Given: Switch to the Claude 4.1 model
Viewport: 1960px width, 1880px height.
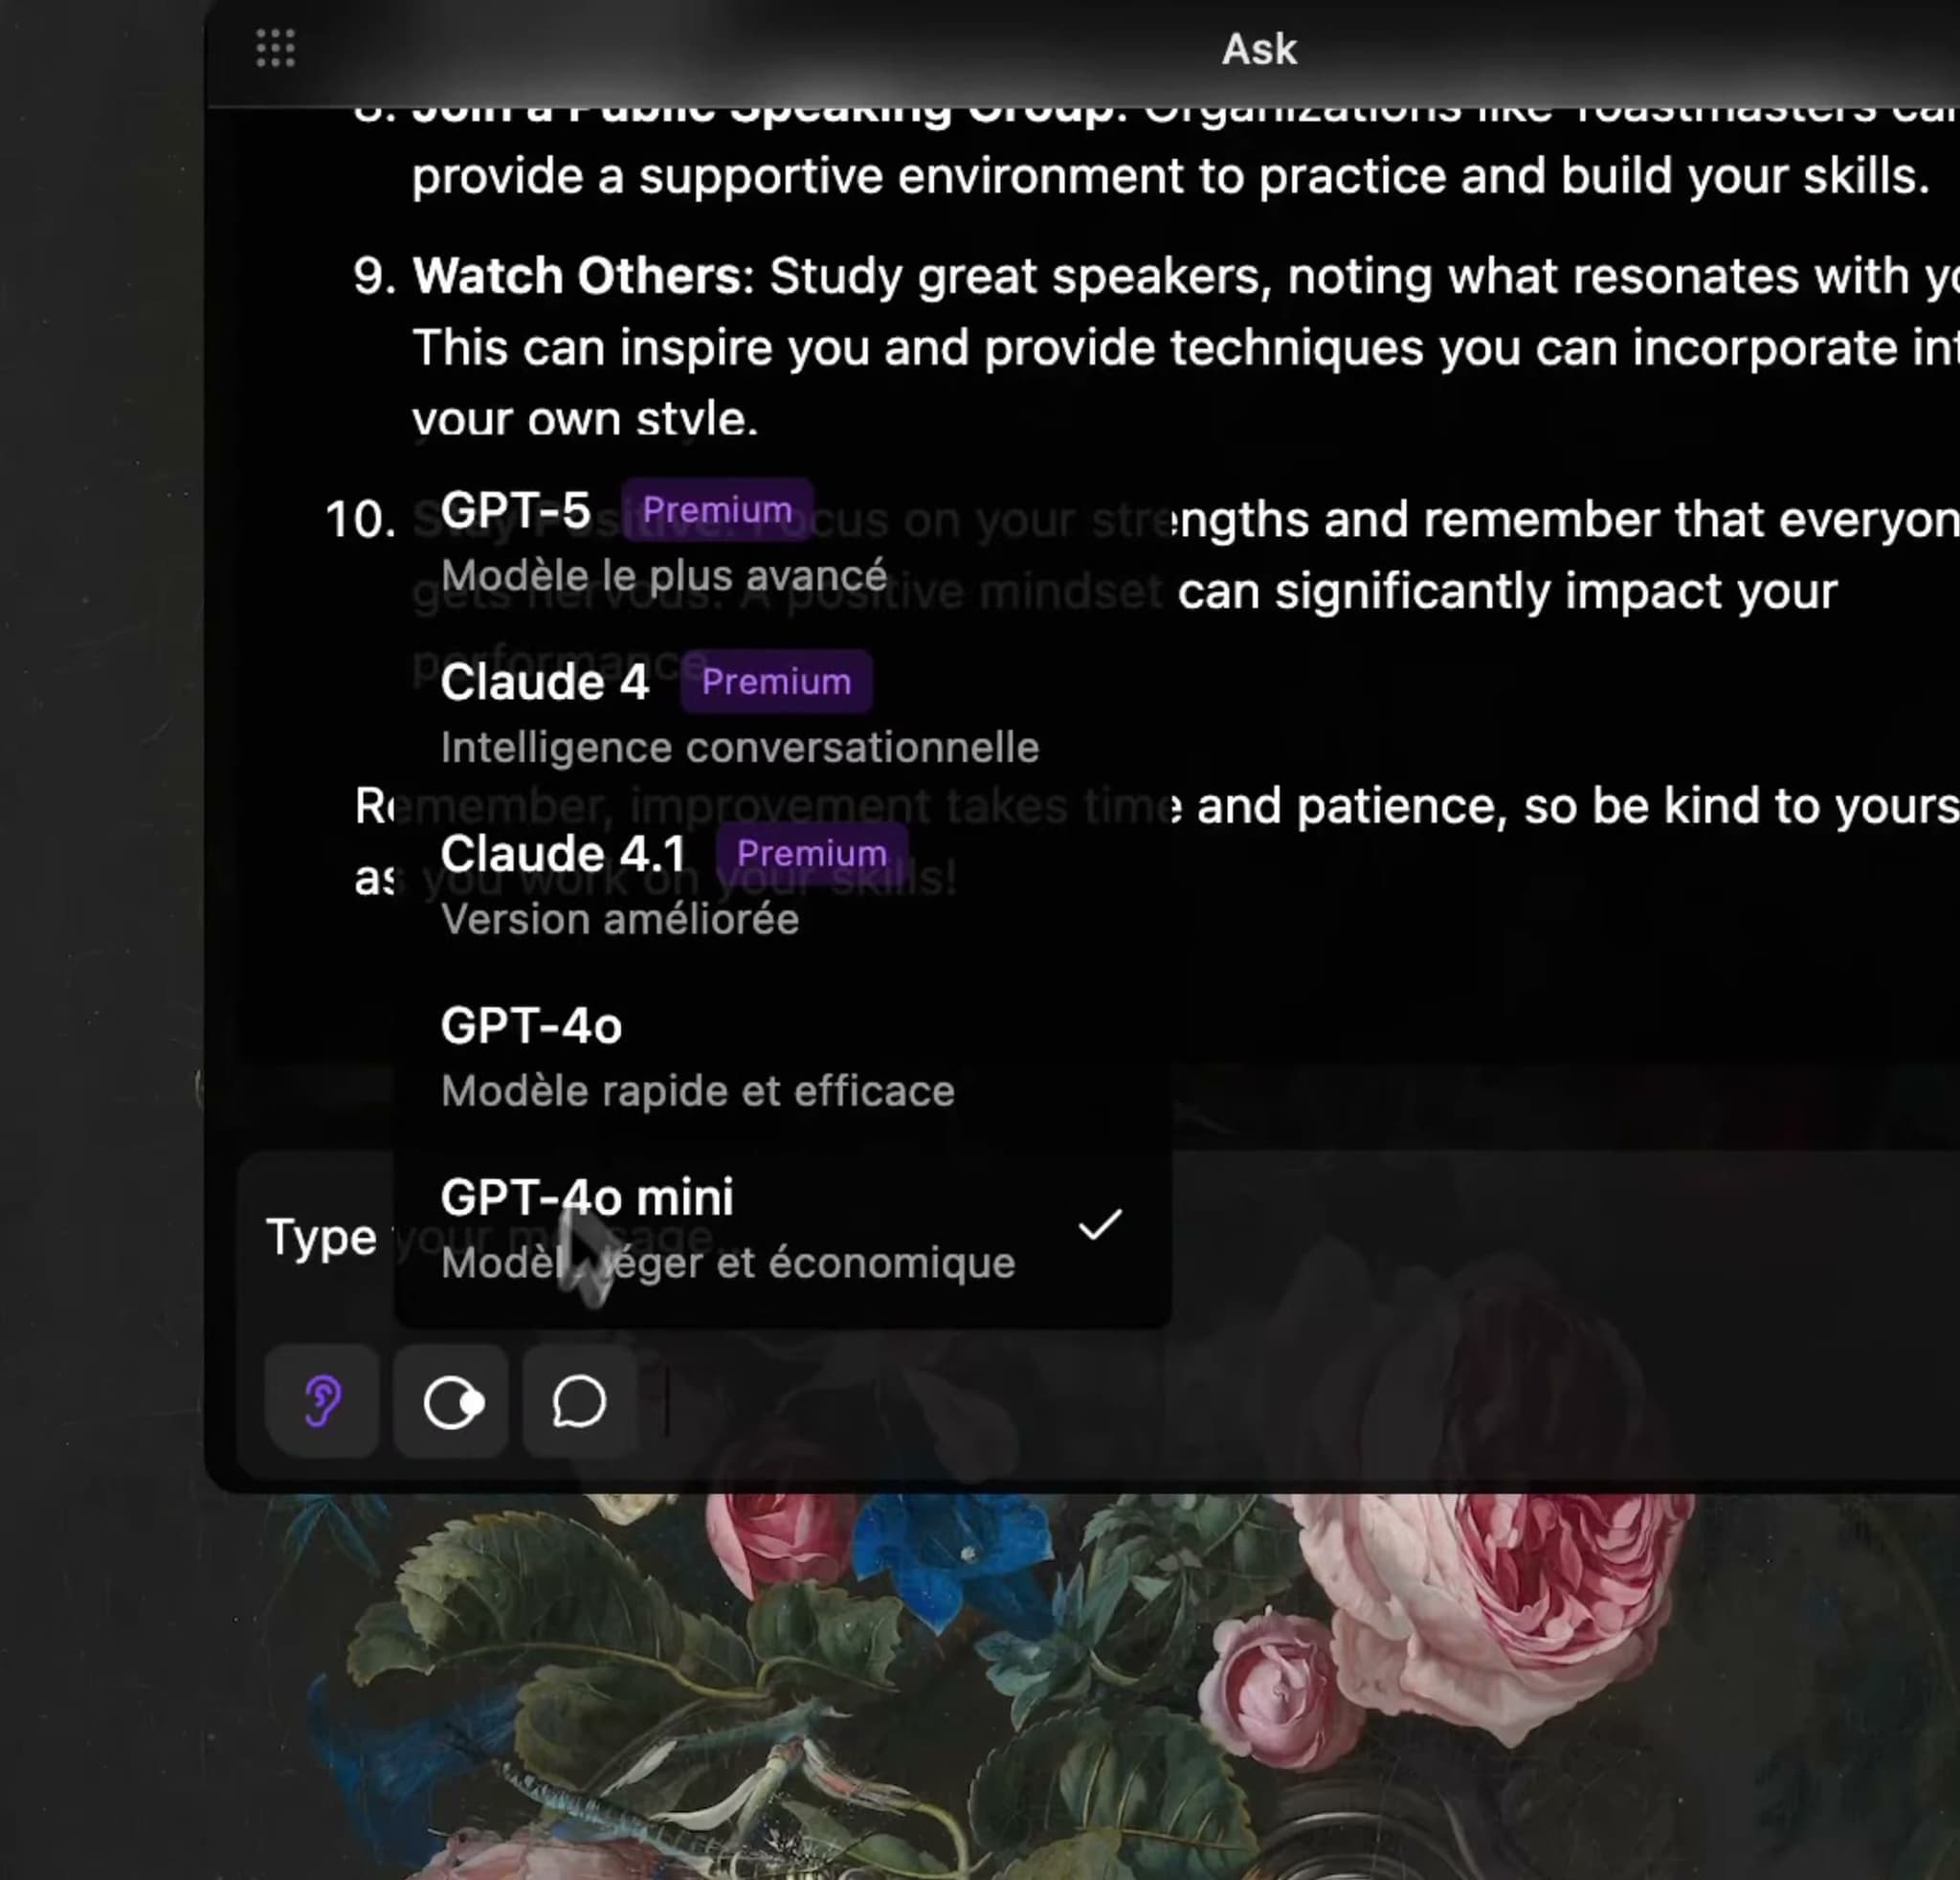Looking at the screenshot, I should click(563, 855).
